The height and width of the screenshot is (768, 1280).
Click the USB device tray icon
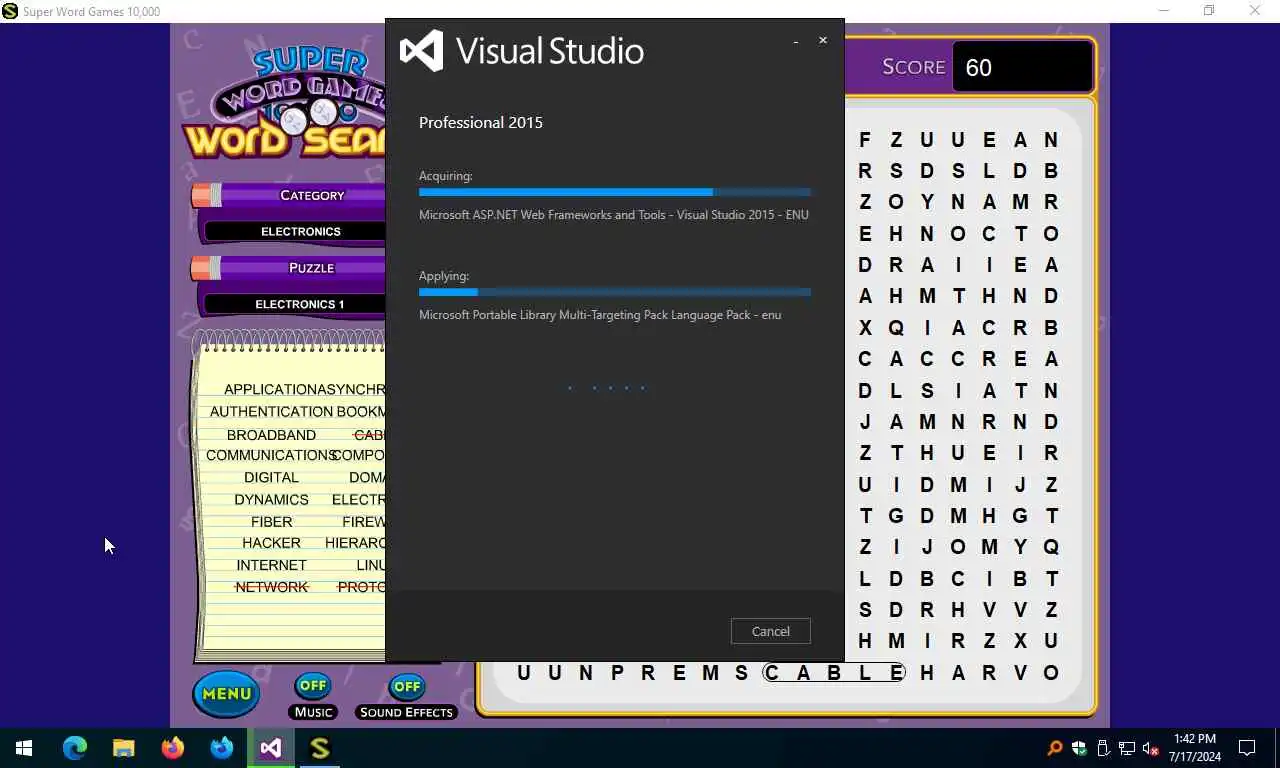pos(1103,748)
